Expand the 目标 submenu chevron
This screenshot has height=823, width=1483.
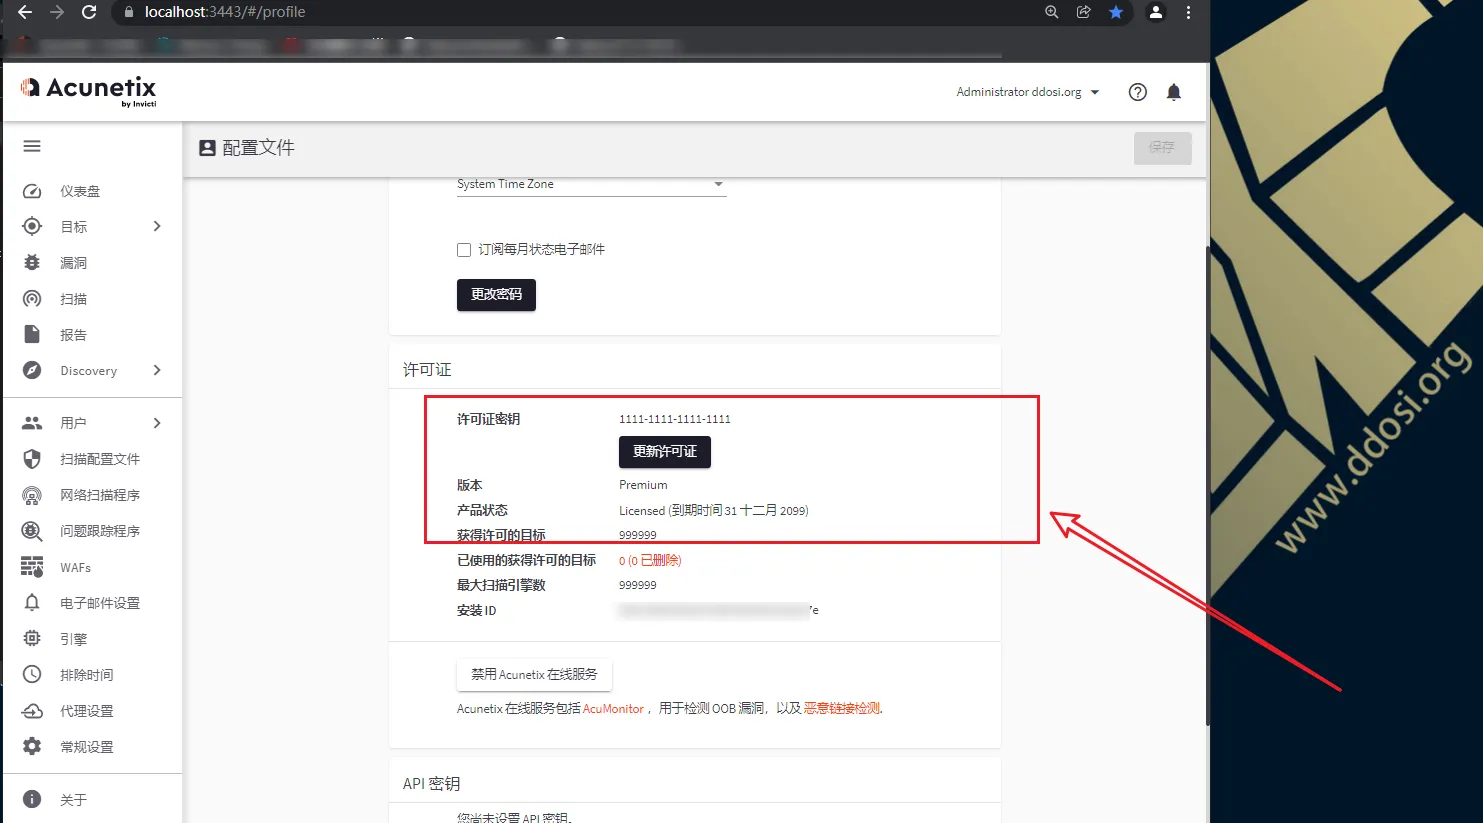pyautogui.click(x=157, y=227)
